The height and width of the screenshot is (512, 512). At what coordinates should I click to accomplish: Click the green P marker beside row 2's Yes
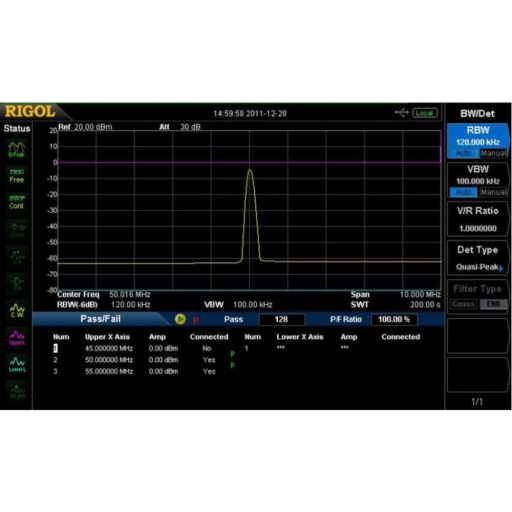click(233, 366)
